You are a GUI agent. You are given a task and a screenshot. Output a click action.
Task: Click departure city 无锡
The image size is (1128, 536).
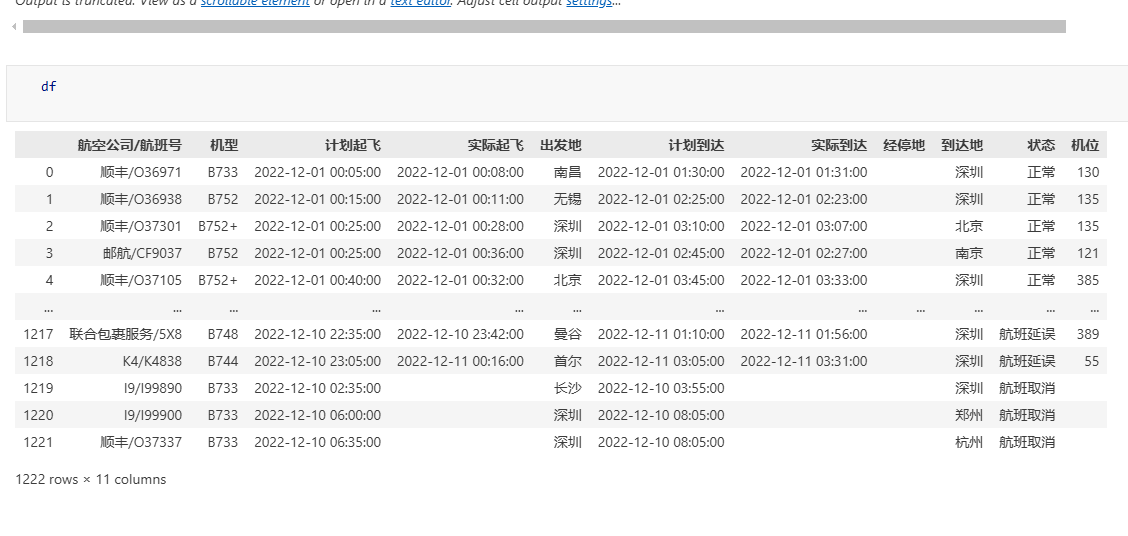pyautogui.click(x=568, y=199)
